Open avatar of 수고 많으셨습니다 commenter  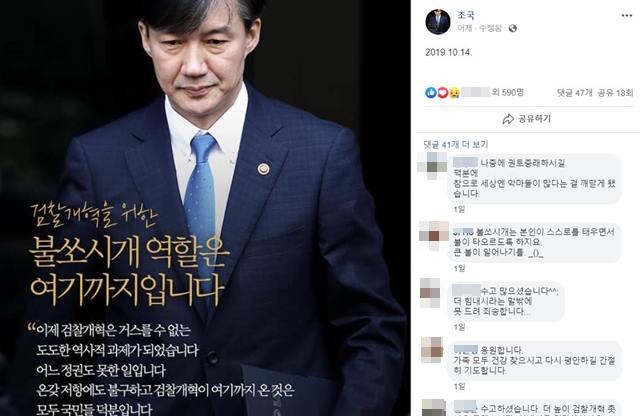[x=430, y=293]
